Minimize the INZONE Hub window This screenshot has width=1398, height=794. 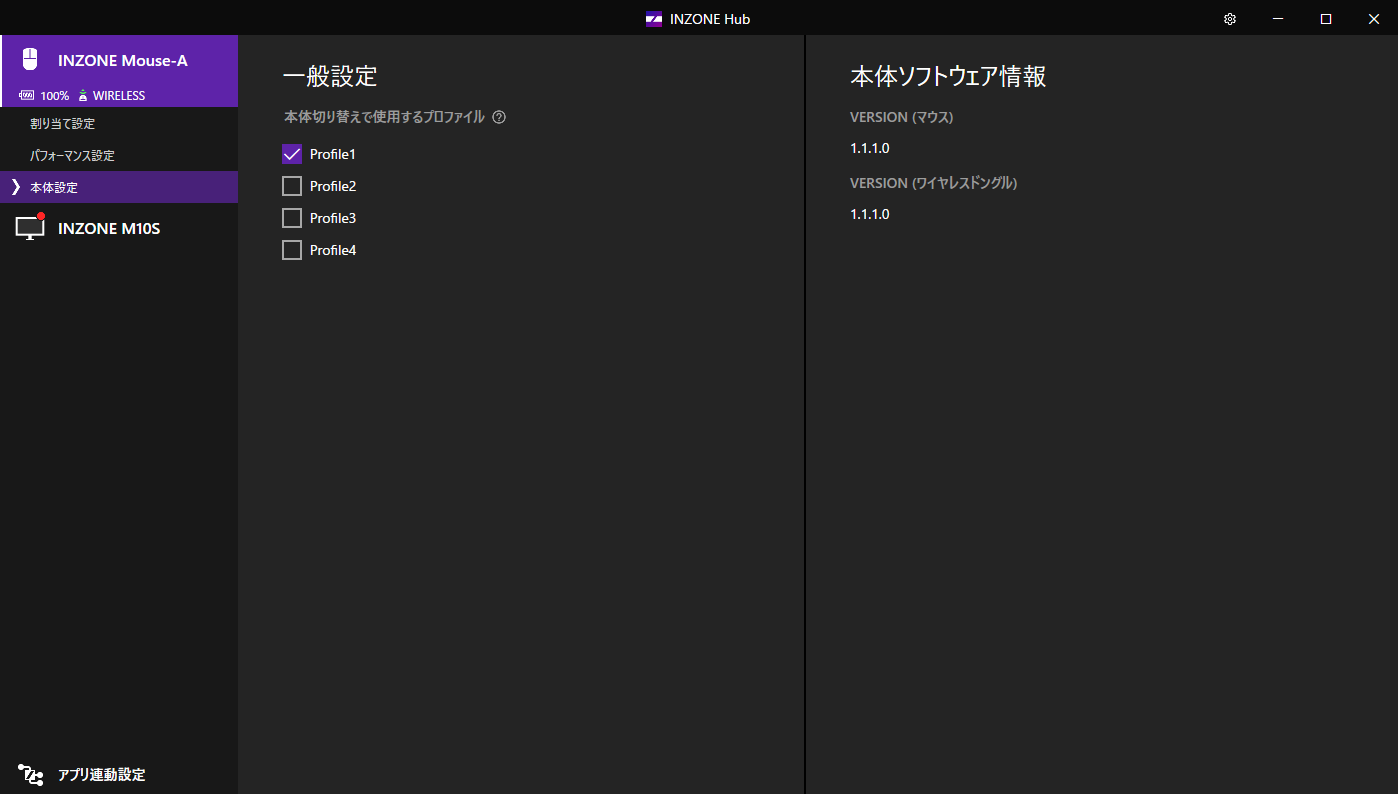click(1278, 19)
